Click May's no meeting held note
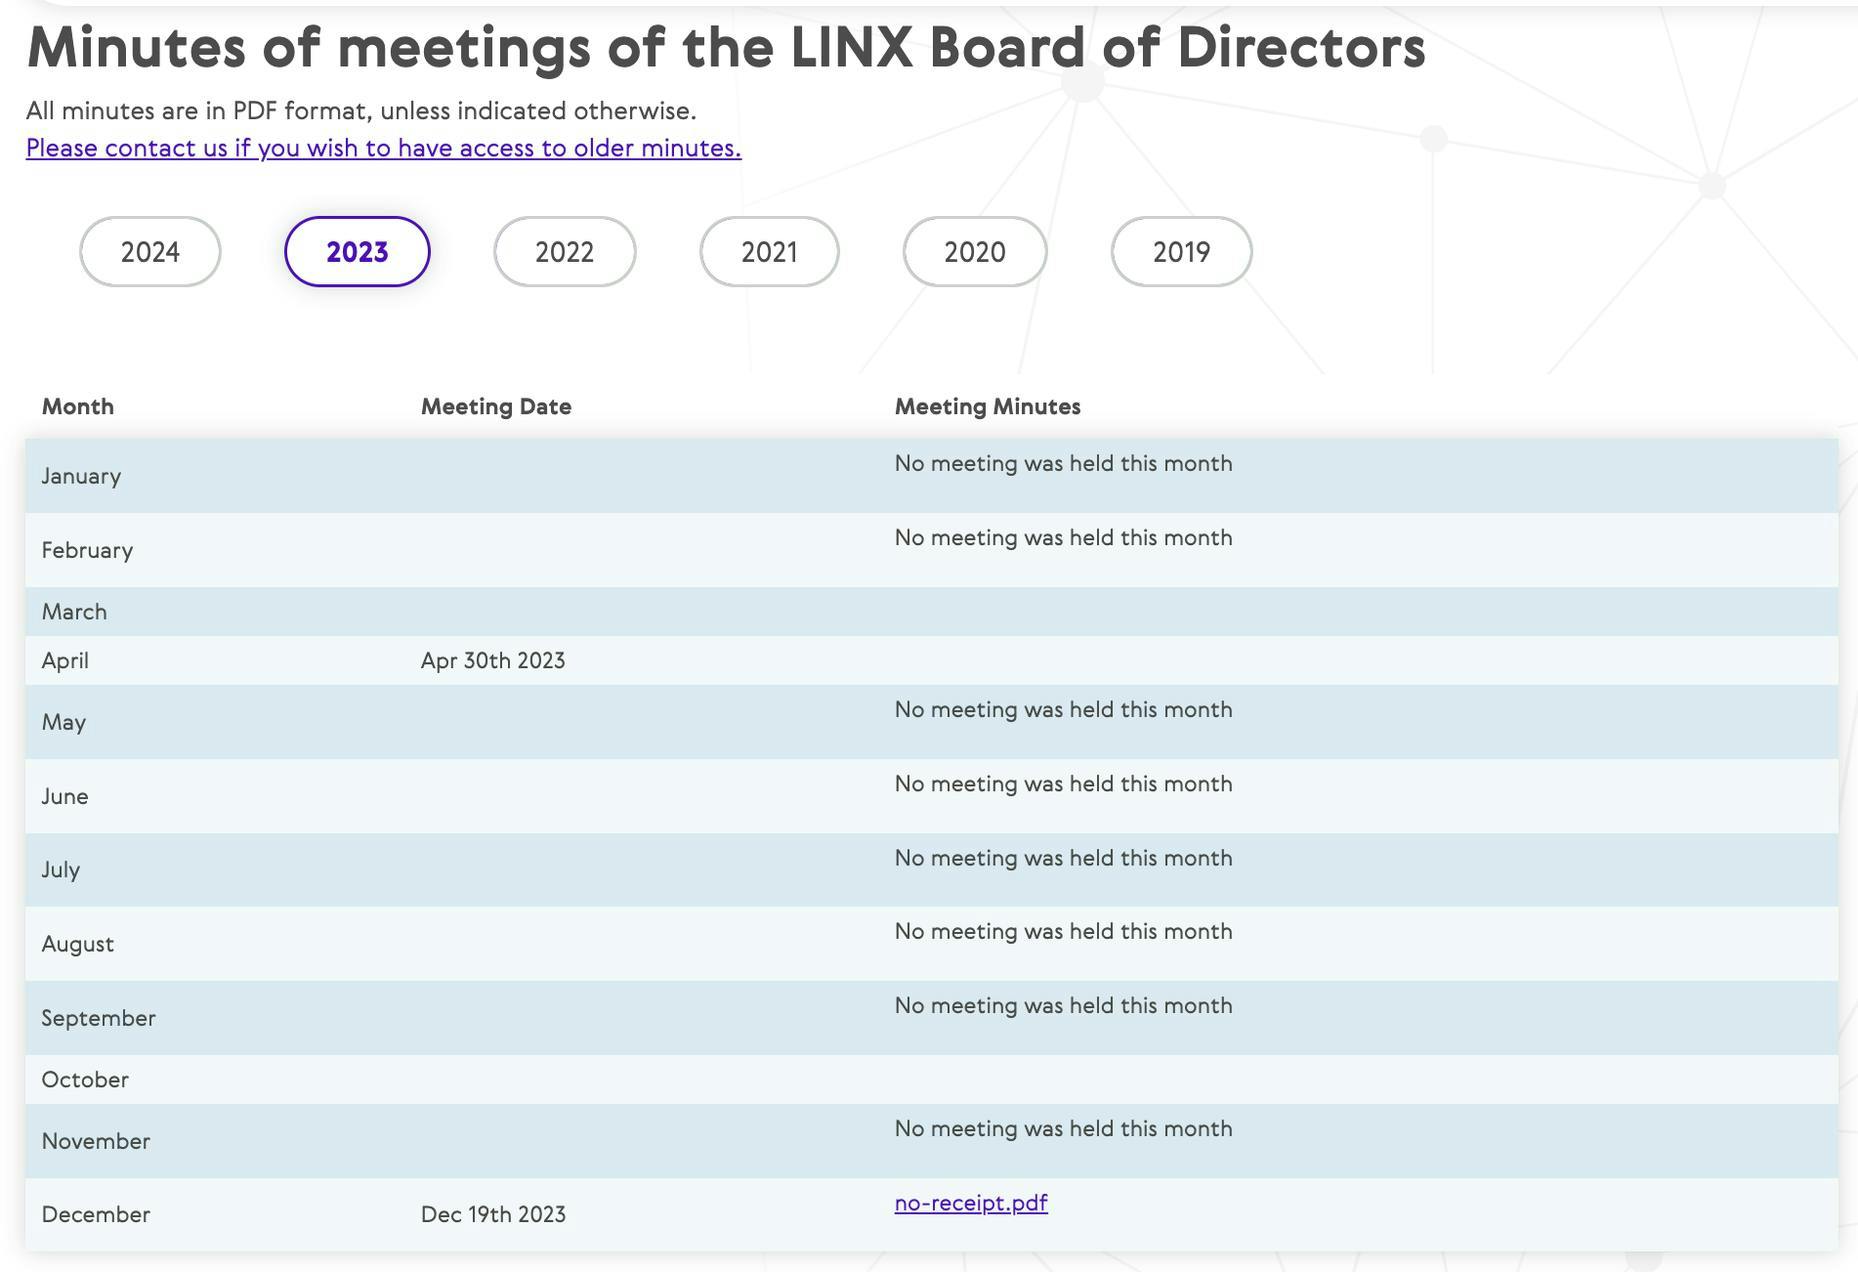Screen dimensions: 1858x1272 tap(1063, 710)
